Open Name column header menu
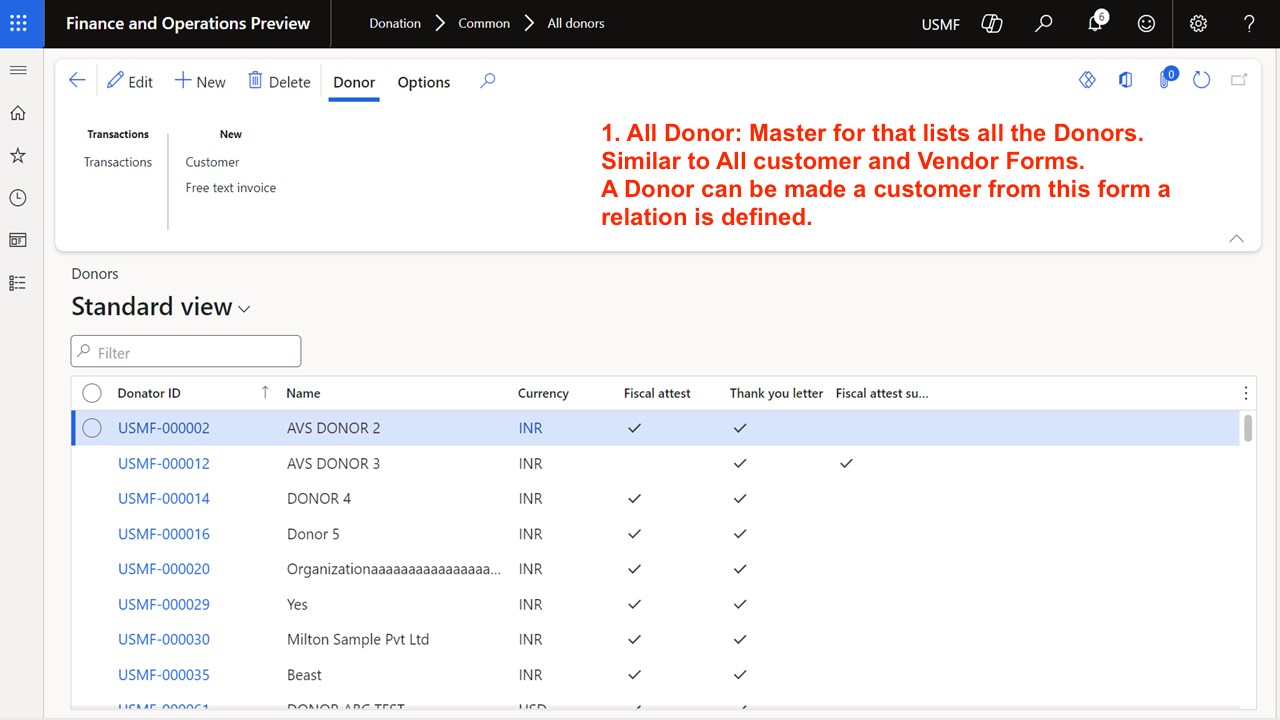 (x=303, y=393)
